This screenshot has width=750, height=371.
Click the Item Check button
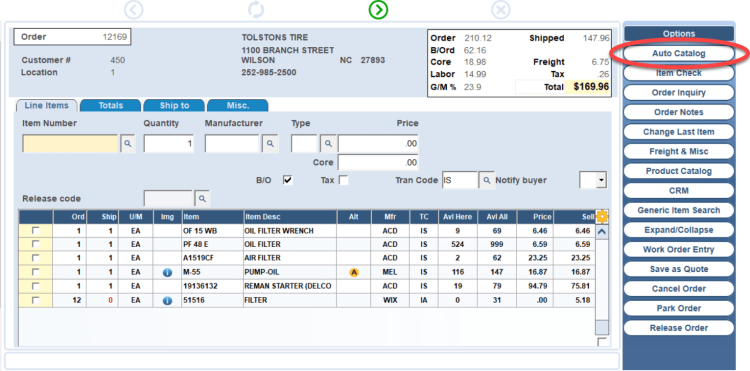pos(678,73)
